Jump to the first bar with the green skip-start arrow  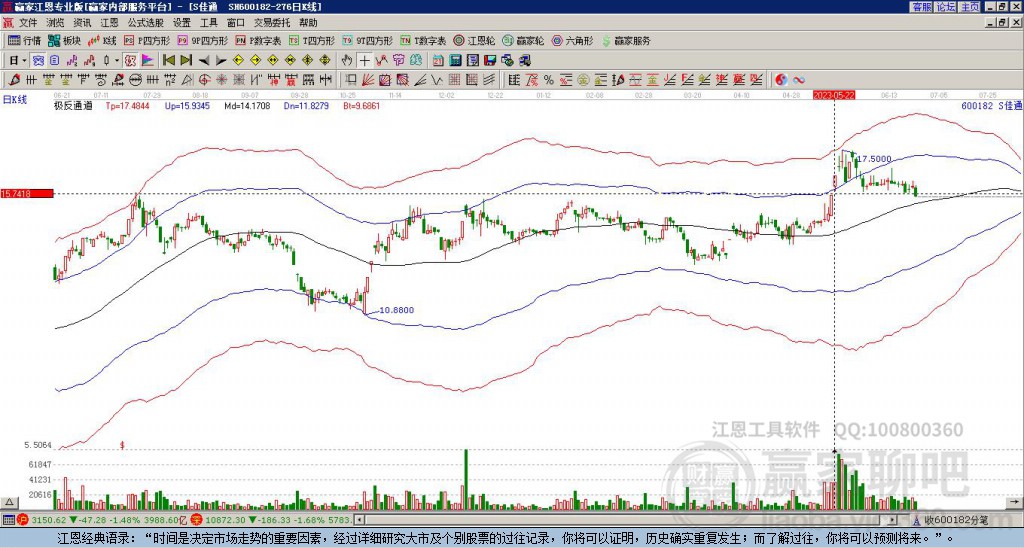pyautogui.click(x=168, y=61)
